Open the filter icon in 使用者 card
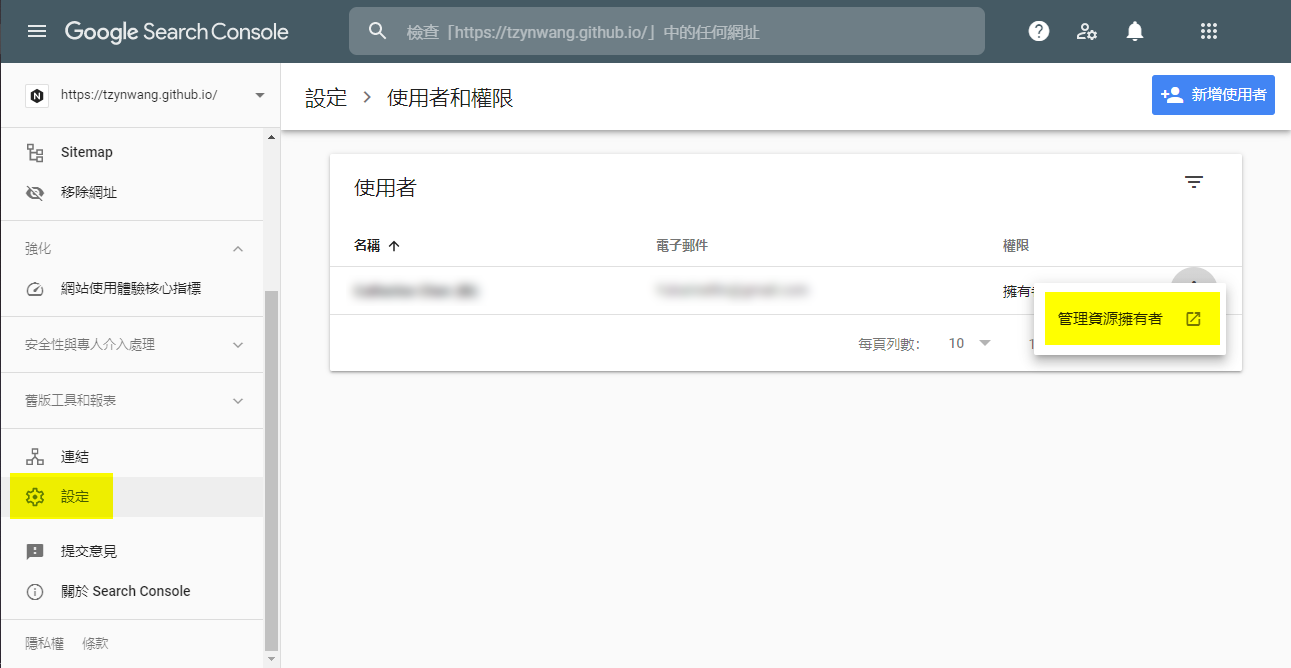The image size is (1291, 668). 1194,182
